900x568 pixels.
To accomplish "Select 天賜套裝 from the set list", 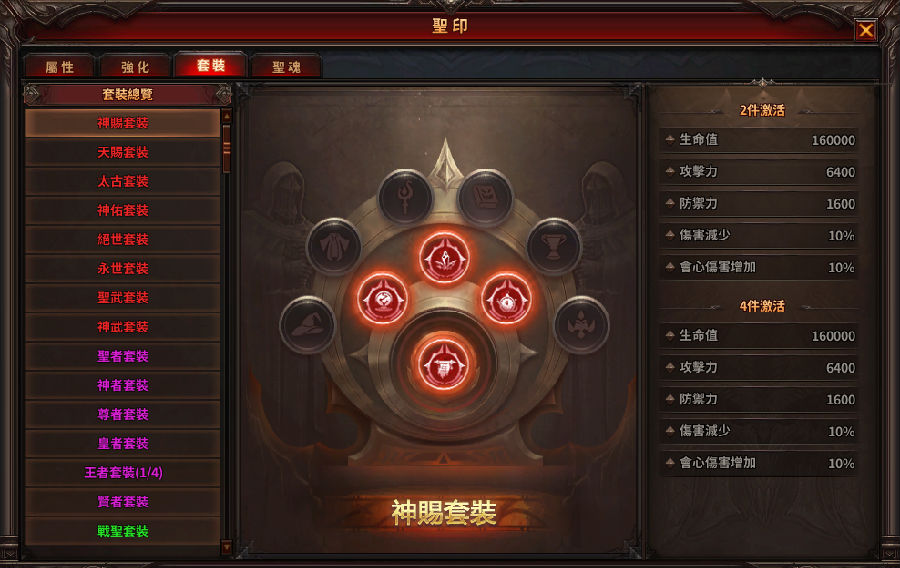I will click(x=123, y=152).
